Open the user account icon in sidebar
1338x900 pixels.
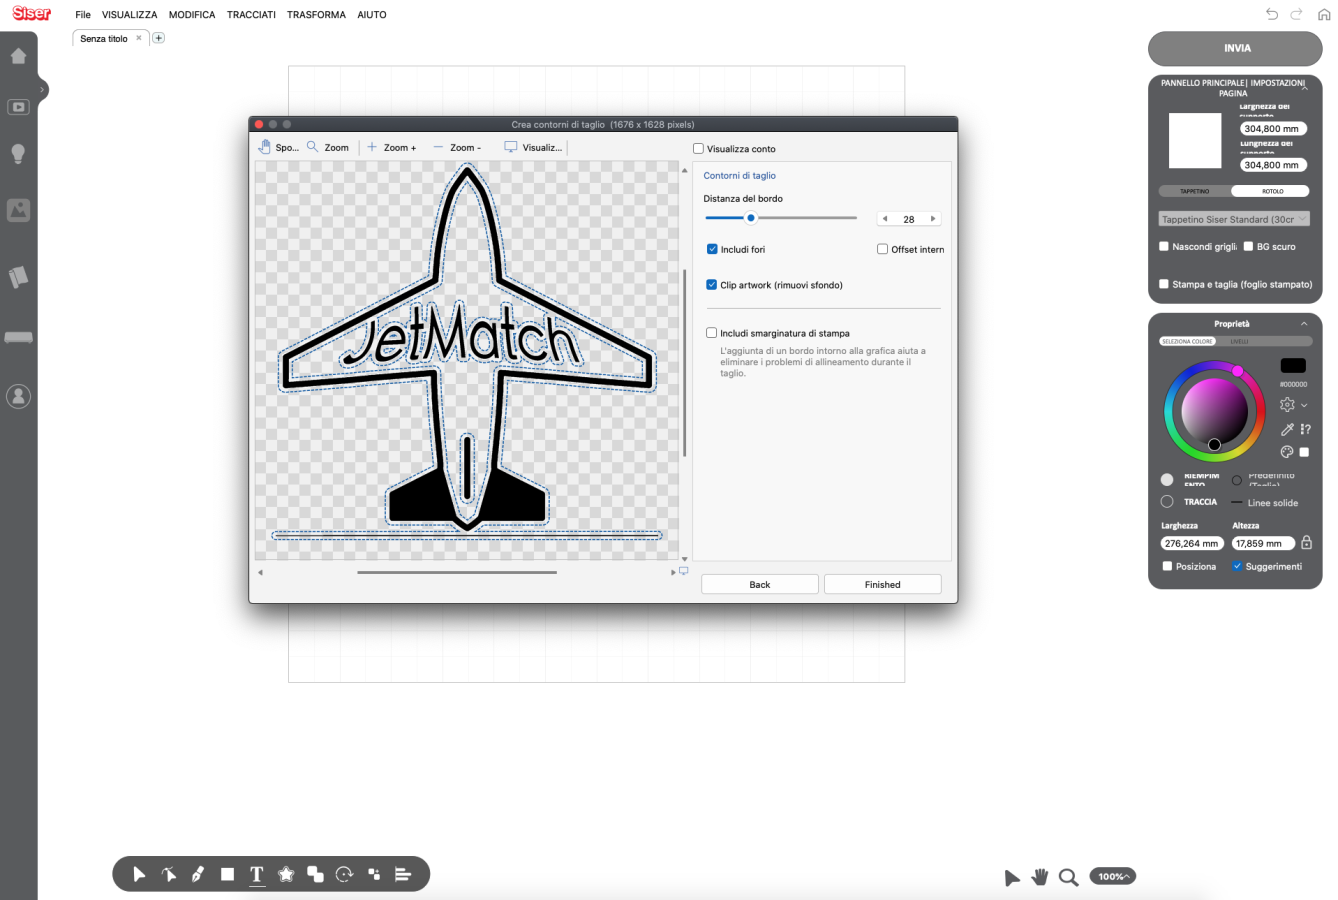click(18, 396)
